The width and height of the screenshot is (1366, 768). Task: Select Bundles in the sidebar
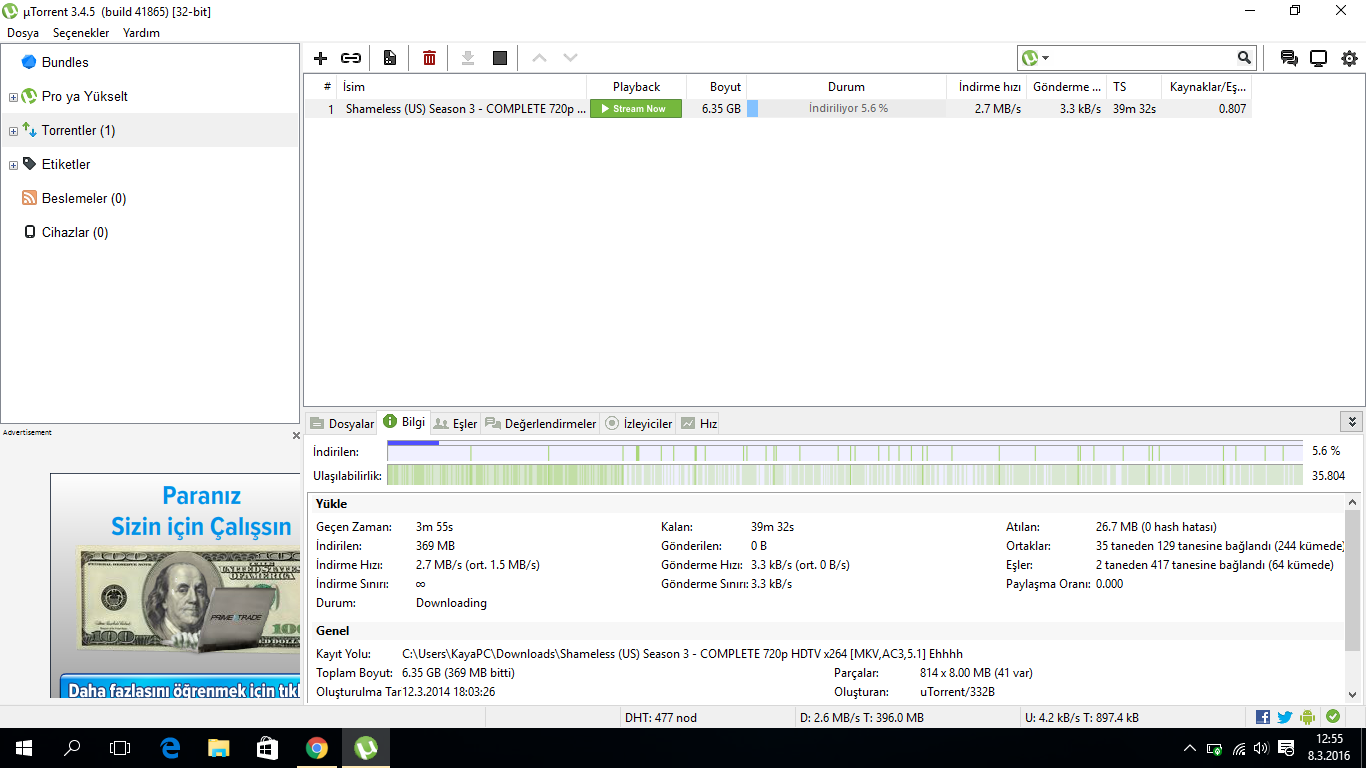point(65,62)
